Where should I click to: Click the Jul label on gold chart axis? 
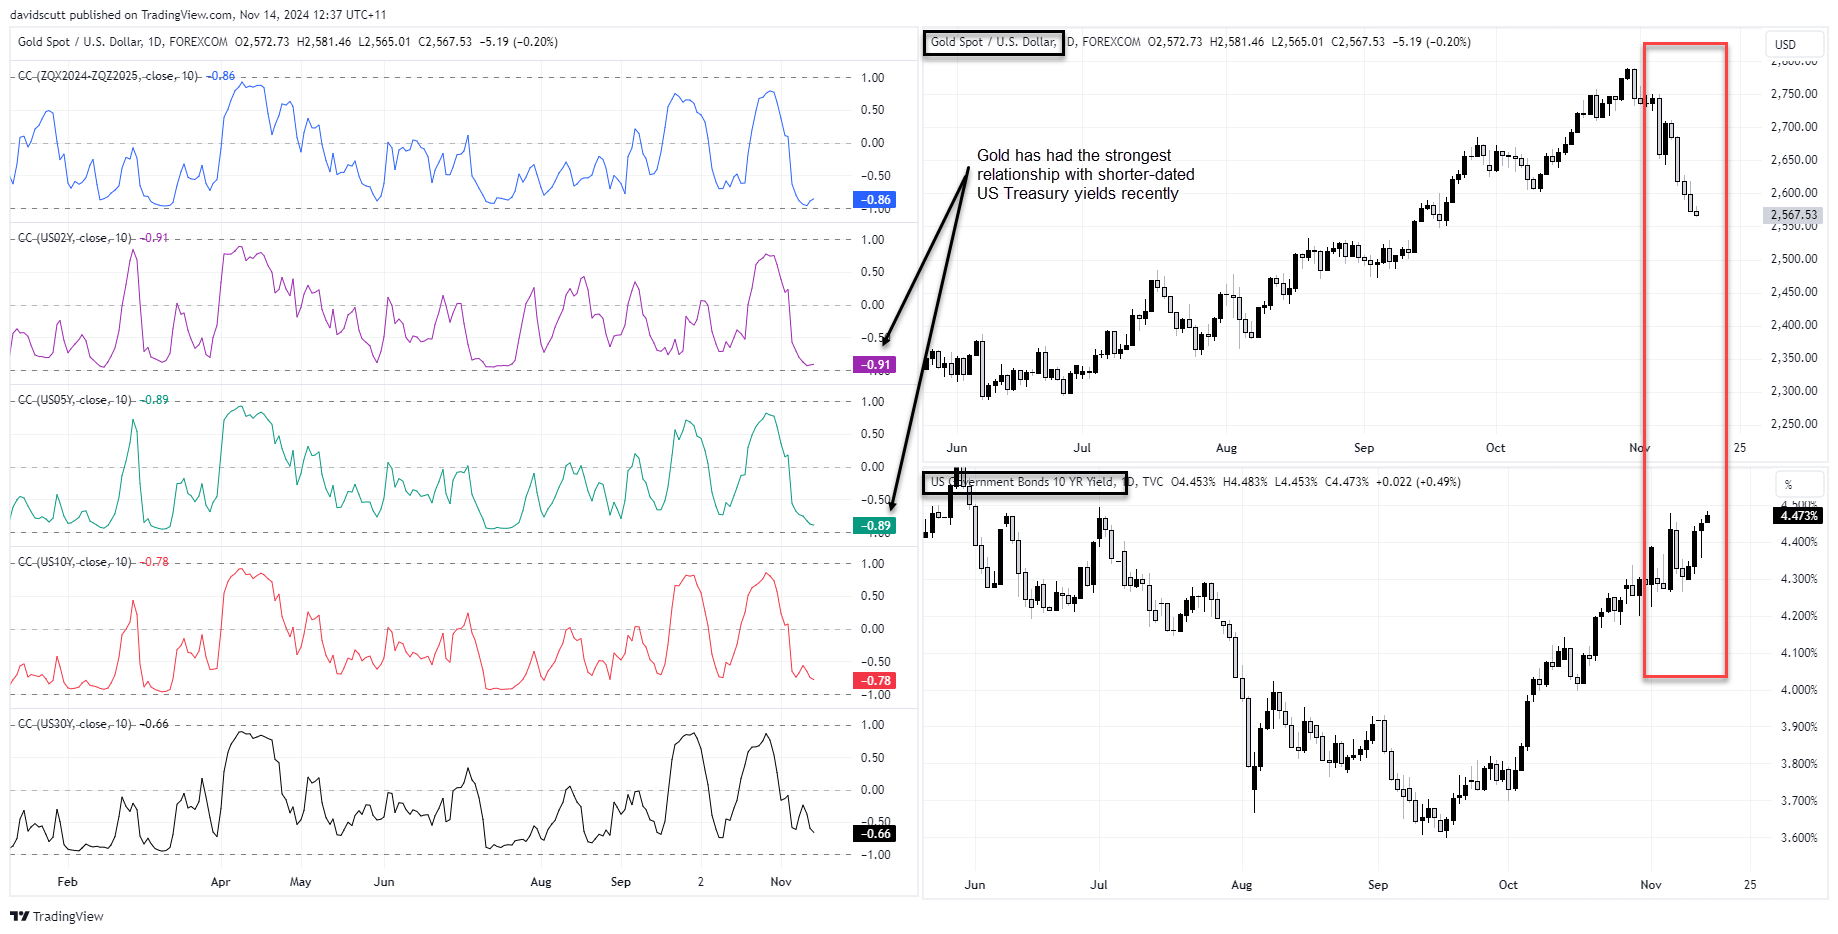pos(1082,448)
